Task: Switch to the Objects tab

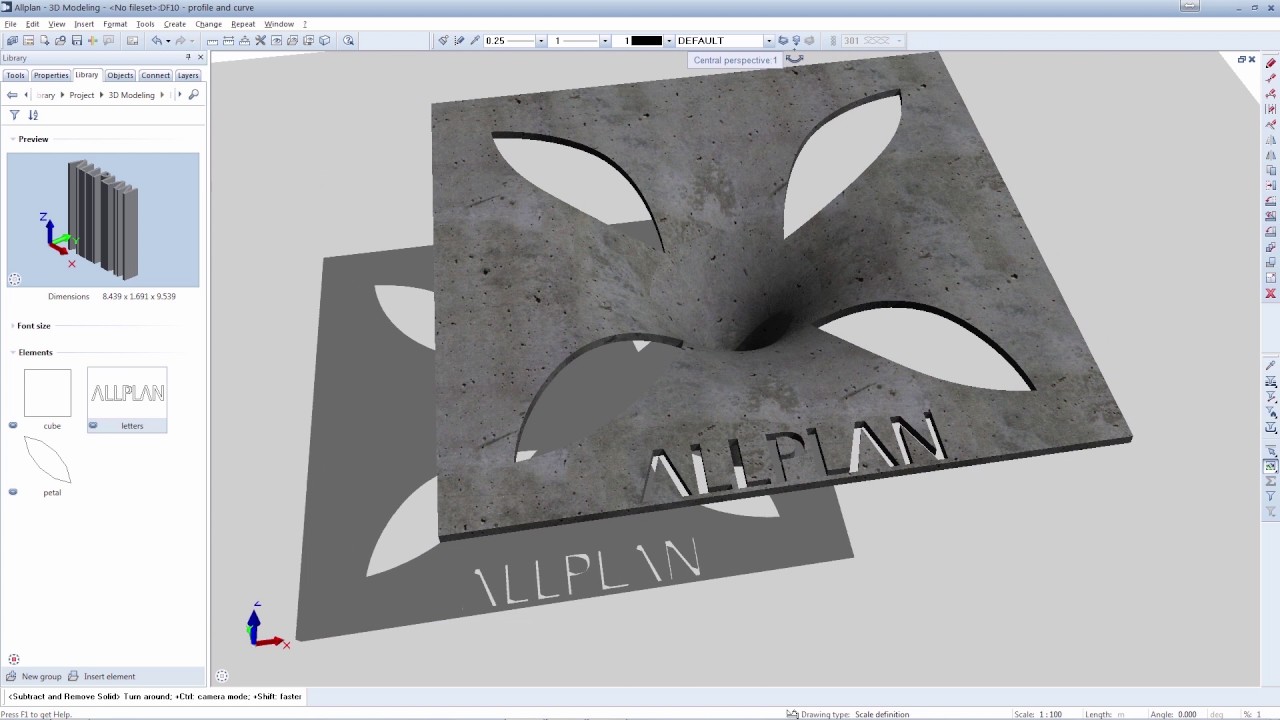Action: pos(120,75)
